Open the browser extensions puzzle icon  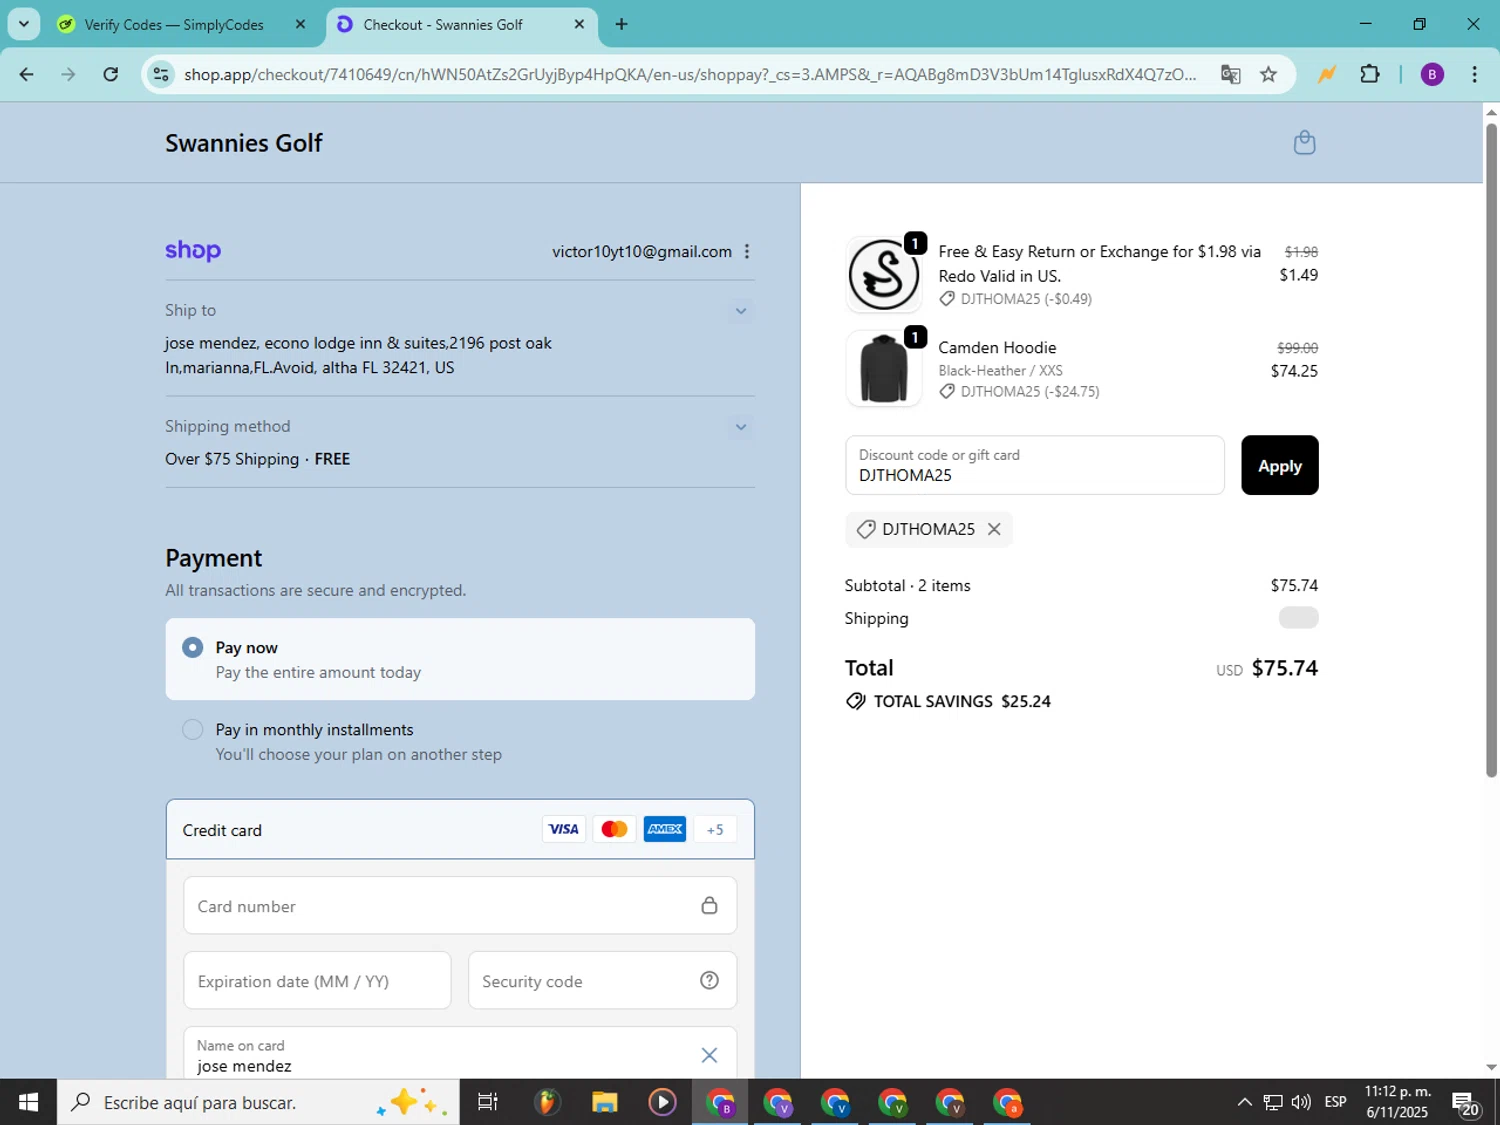click(1370, 74)
